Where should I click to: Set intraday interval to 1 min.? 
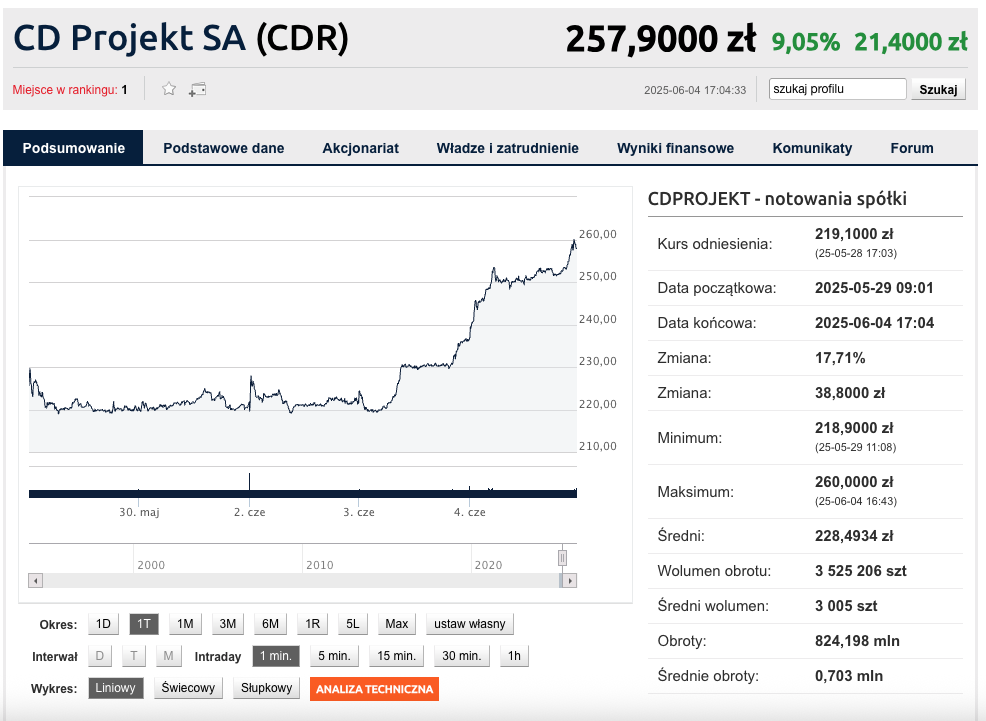click(x=276, y=656)
